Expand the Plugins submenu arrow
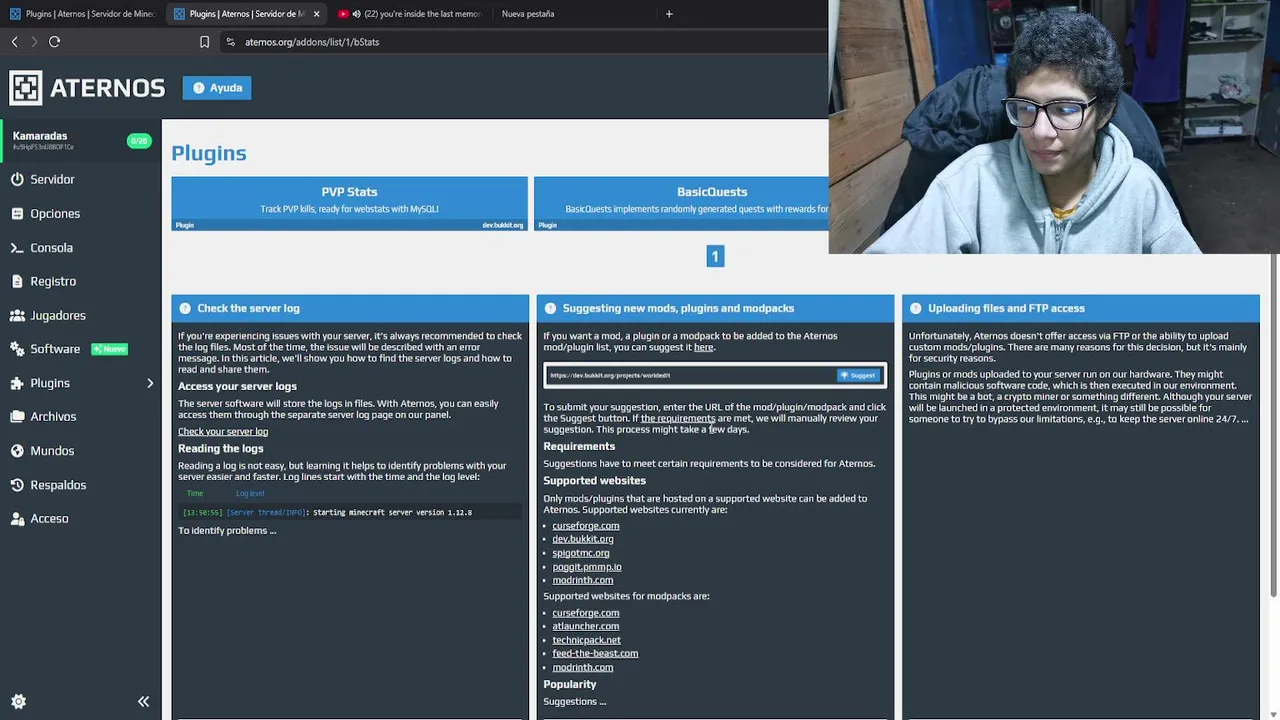Viewport: 1280px width, 720px height. pyautogui.click(x=150, y=383)
